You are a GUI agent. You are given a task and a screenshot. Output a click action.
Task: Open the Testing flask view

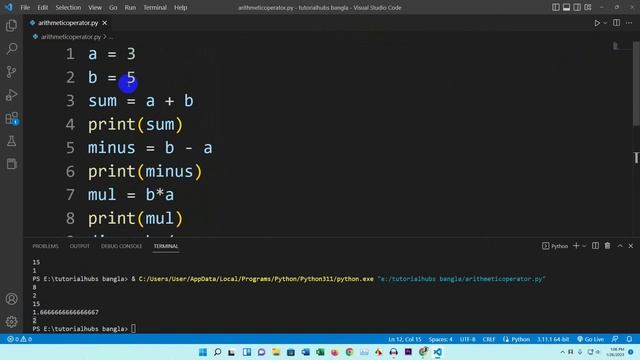pos(11,141)
